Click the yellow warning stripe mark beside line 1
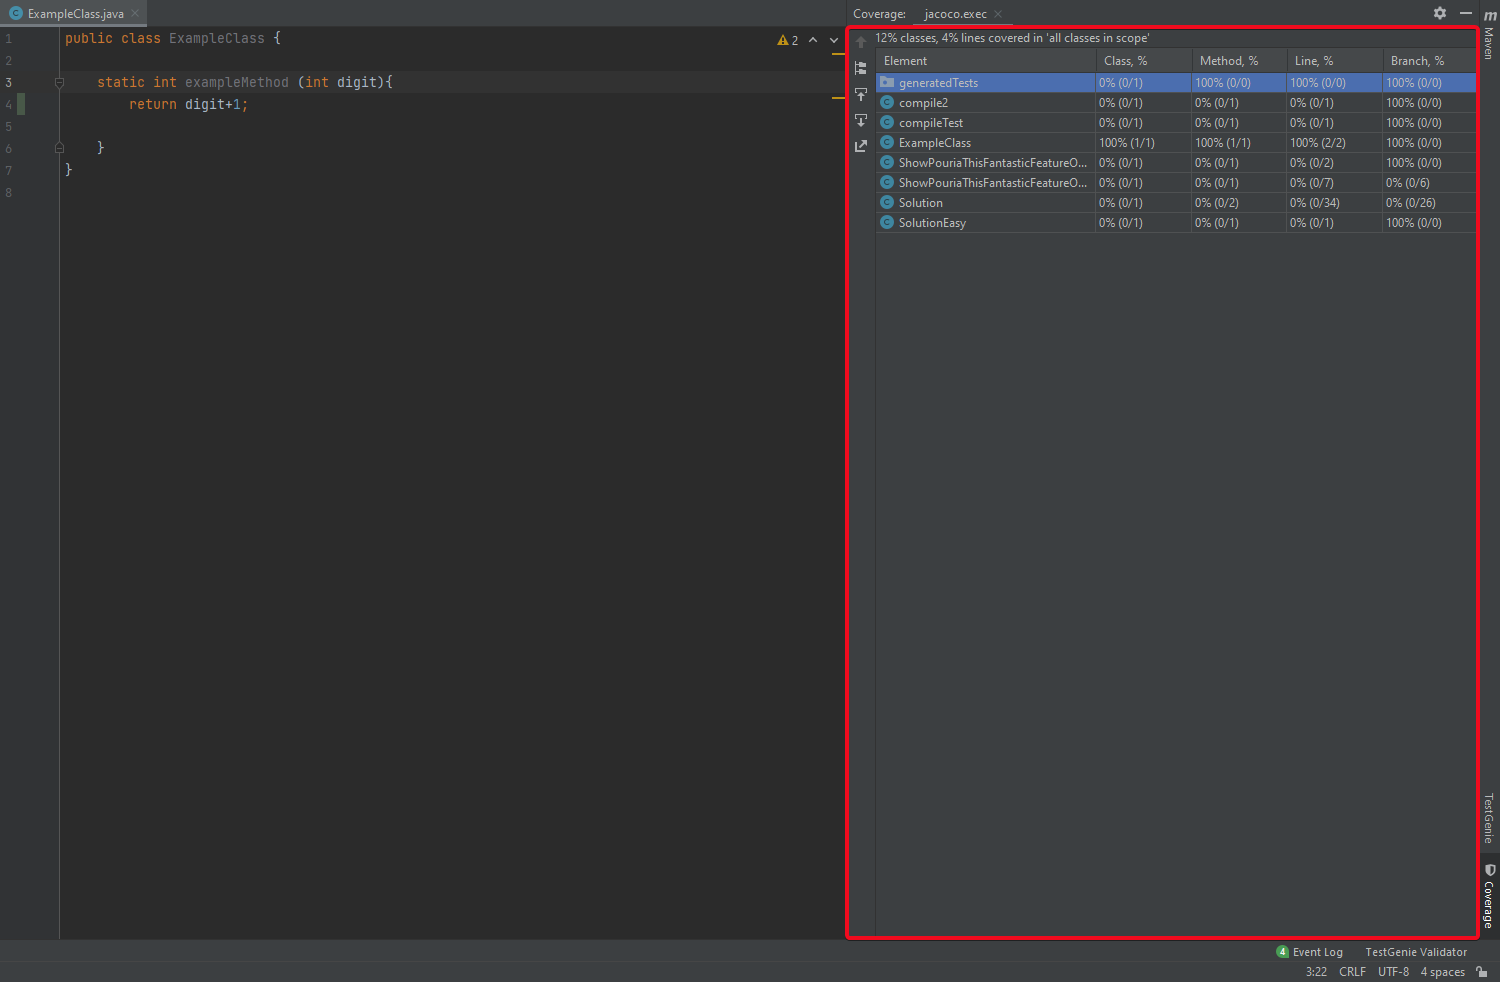Viewport: 1500px width, 982px height. coord(838,53)
